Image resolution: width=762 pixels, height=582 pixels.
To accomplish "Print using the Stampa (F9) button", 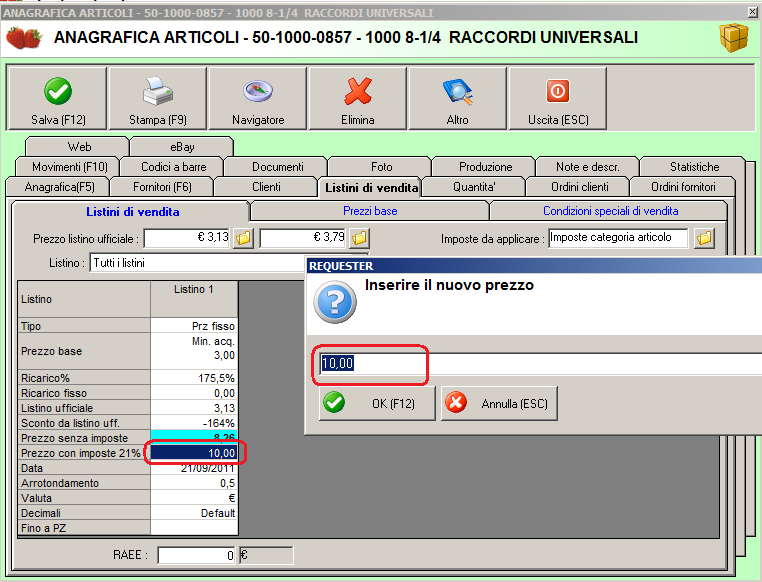I will click(158, 99).
